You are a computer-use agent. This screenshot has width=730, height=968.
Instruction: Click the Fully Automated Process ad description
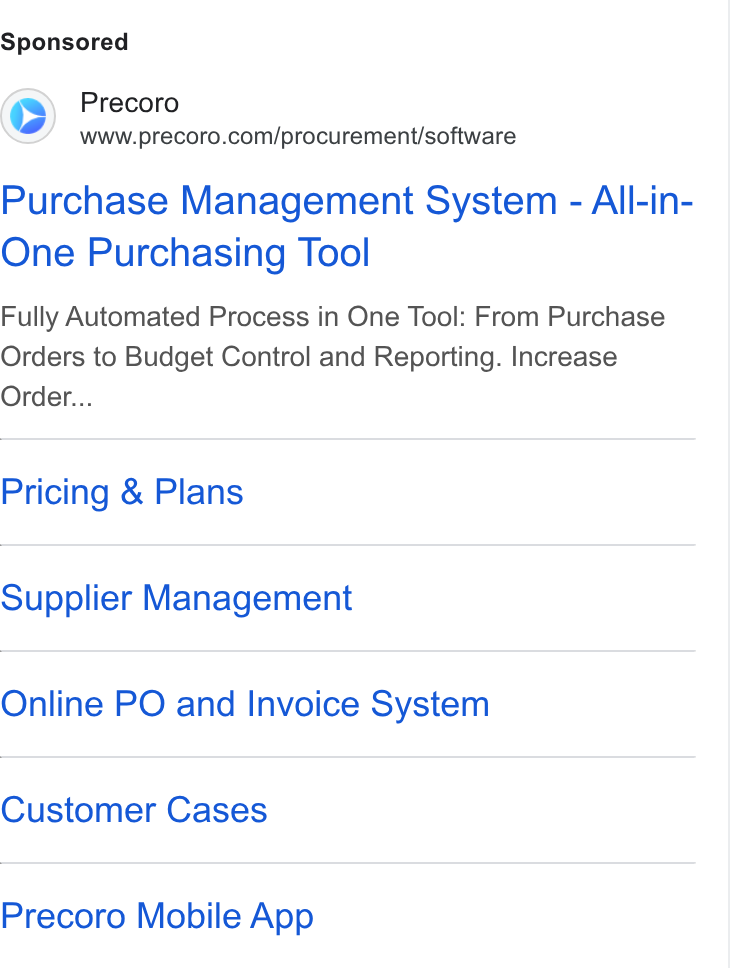tap(333, 357)
